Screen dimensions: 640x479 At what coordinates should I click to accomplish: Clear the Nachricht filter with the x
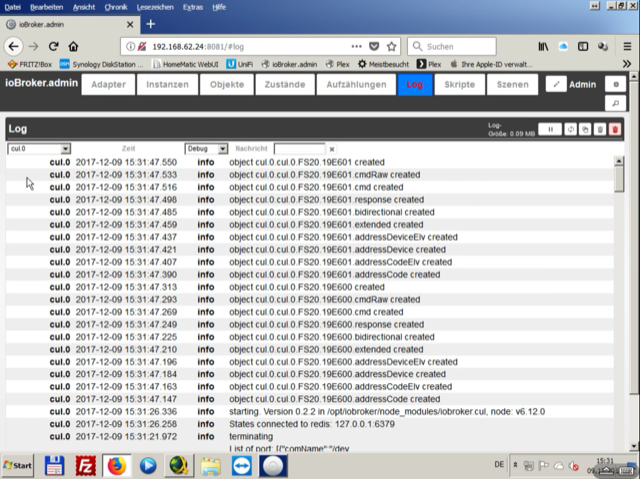[x=332, y=149]
